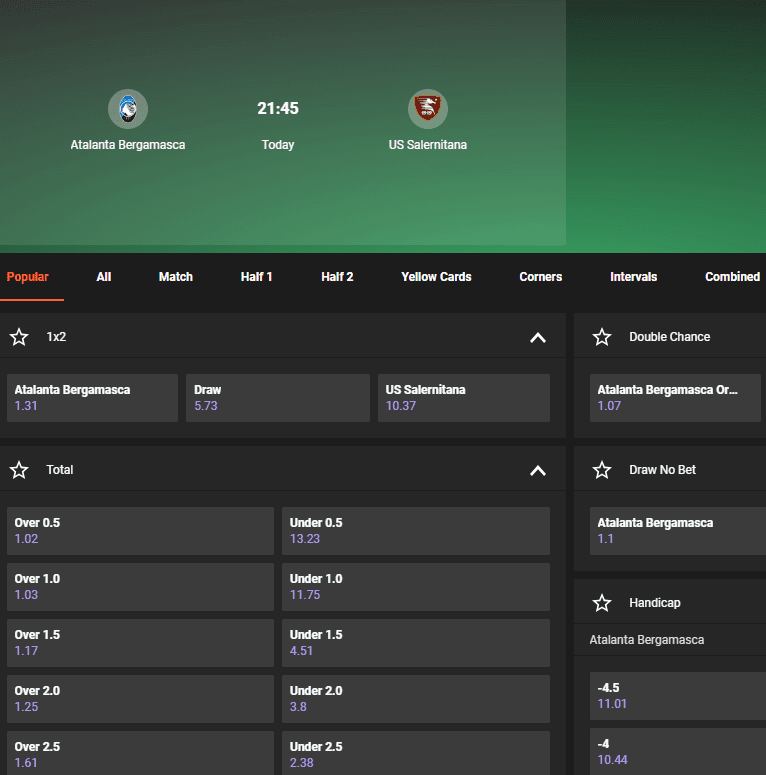Pick Draw No Bet Atalanta at 1.1
This screenshot has height=775, width=766.
click(678, 531)
